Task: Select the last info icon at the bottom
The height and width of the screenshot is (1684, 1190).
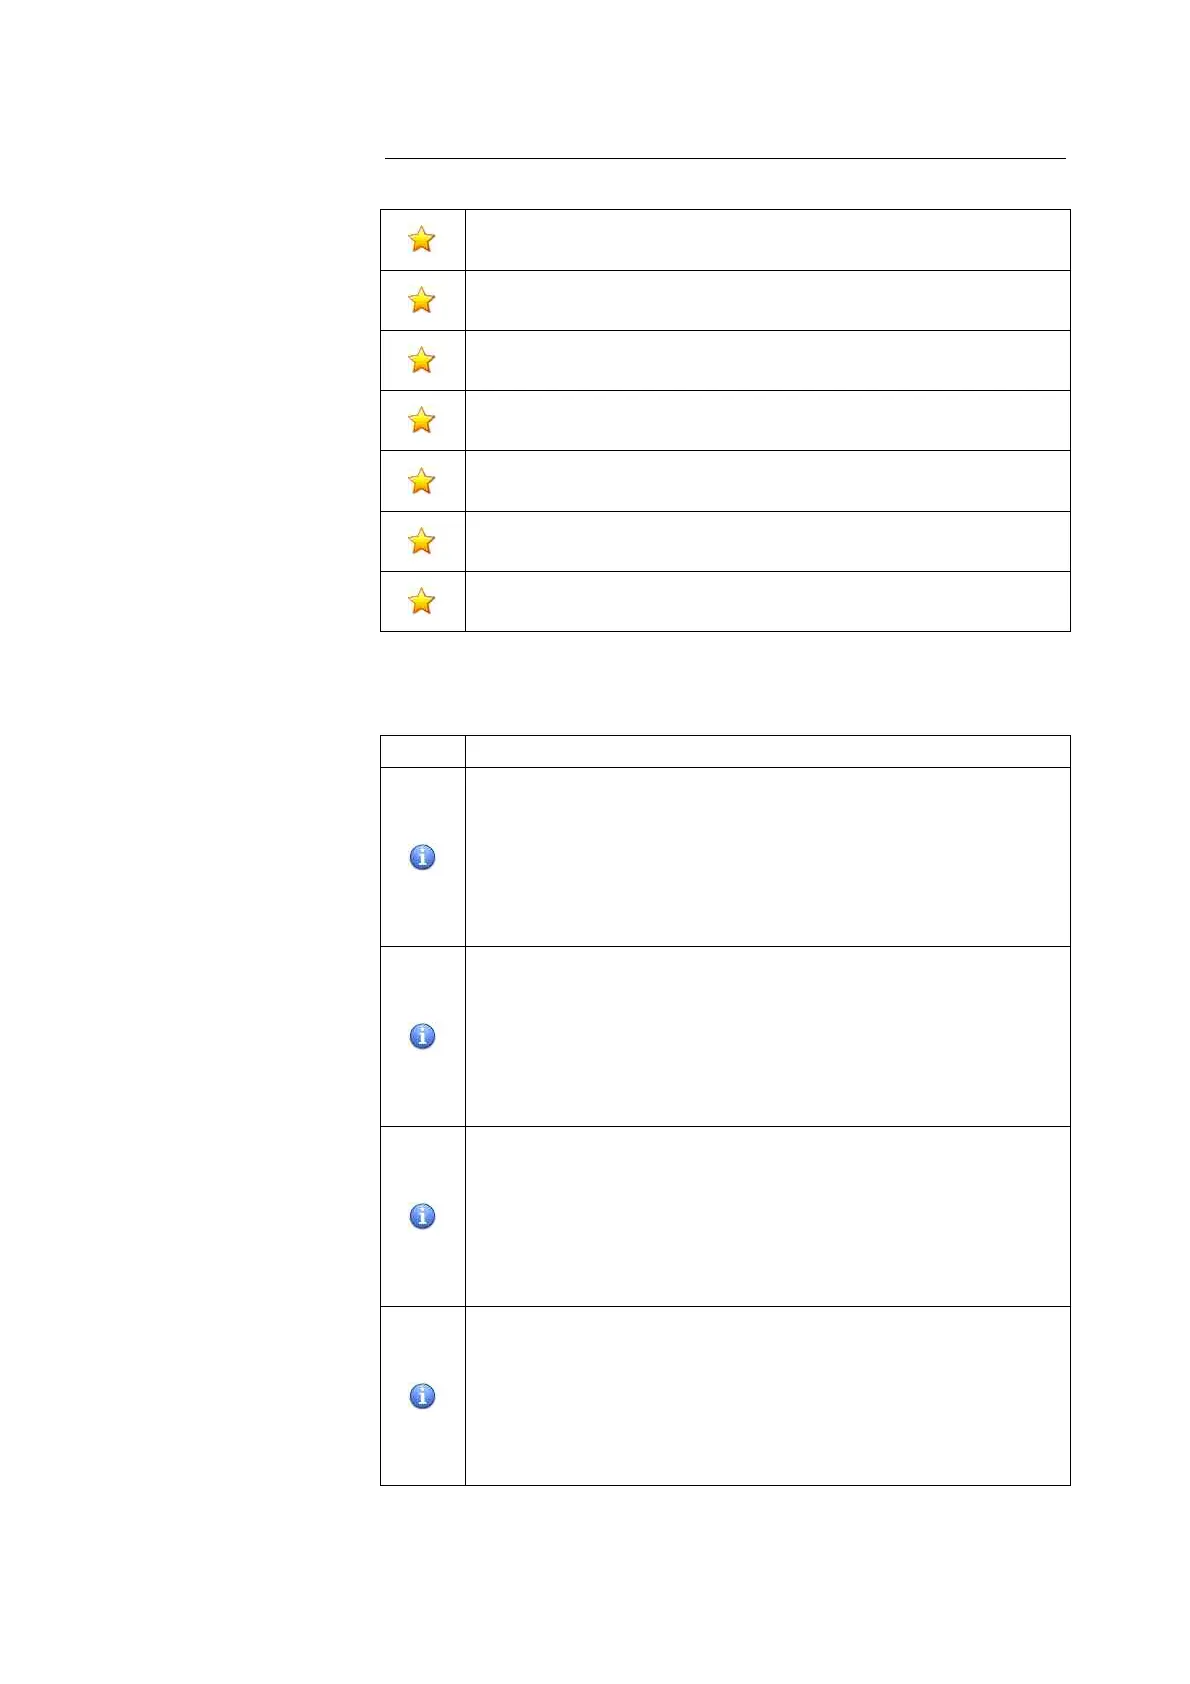Action: [x=423, y=1396]
